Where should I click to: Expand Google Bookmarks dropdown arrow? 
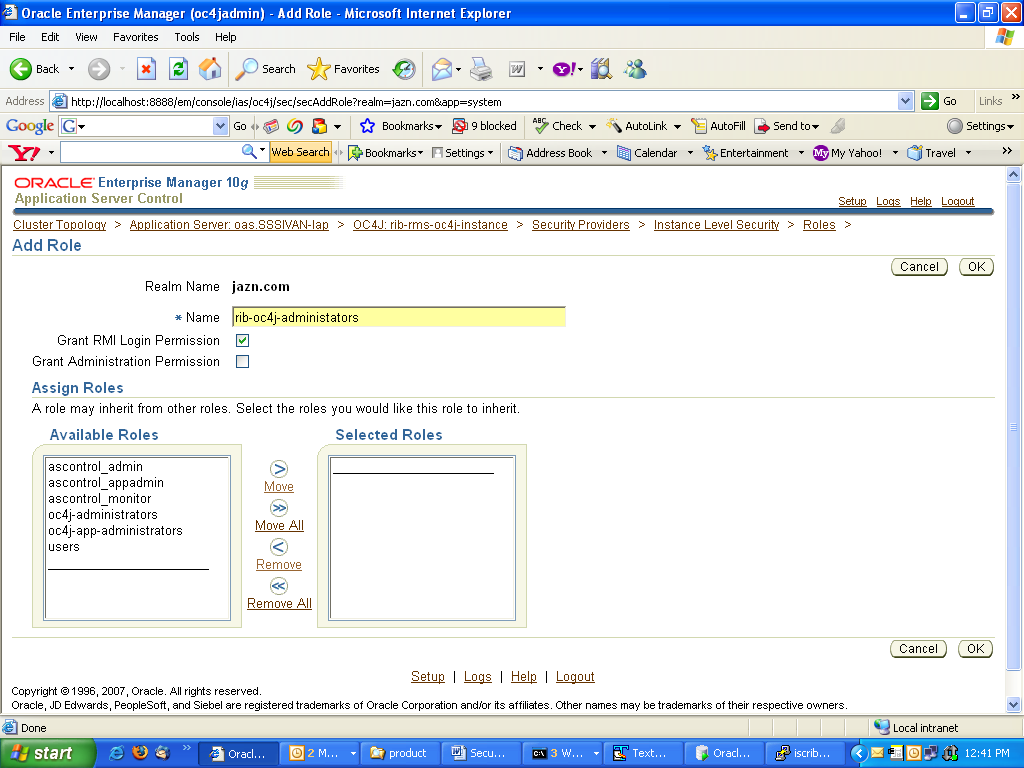click(438, 127)
